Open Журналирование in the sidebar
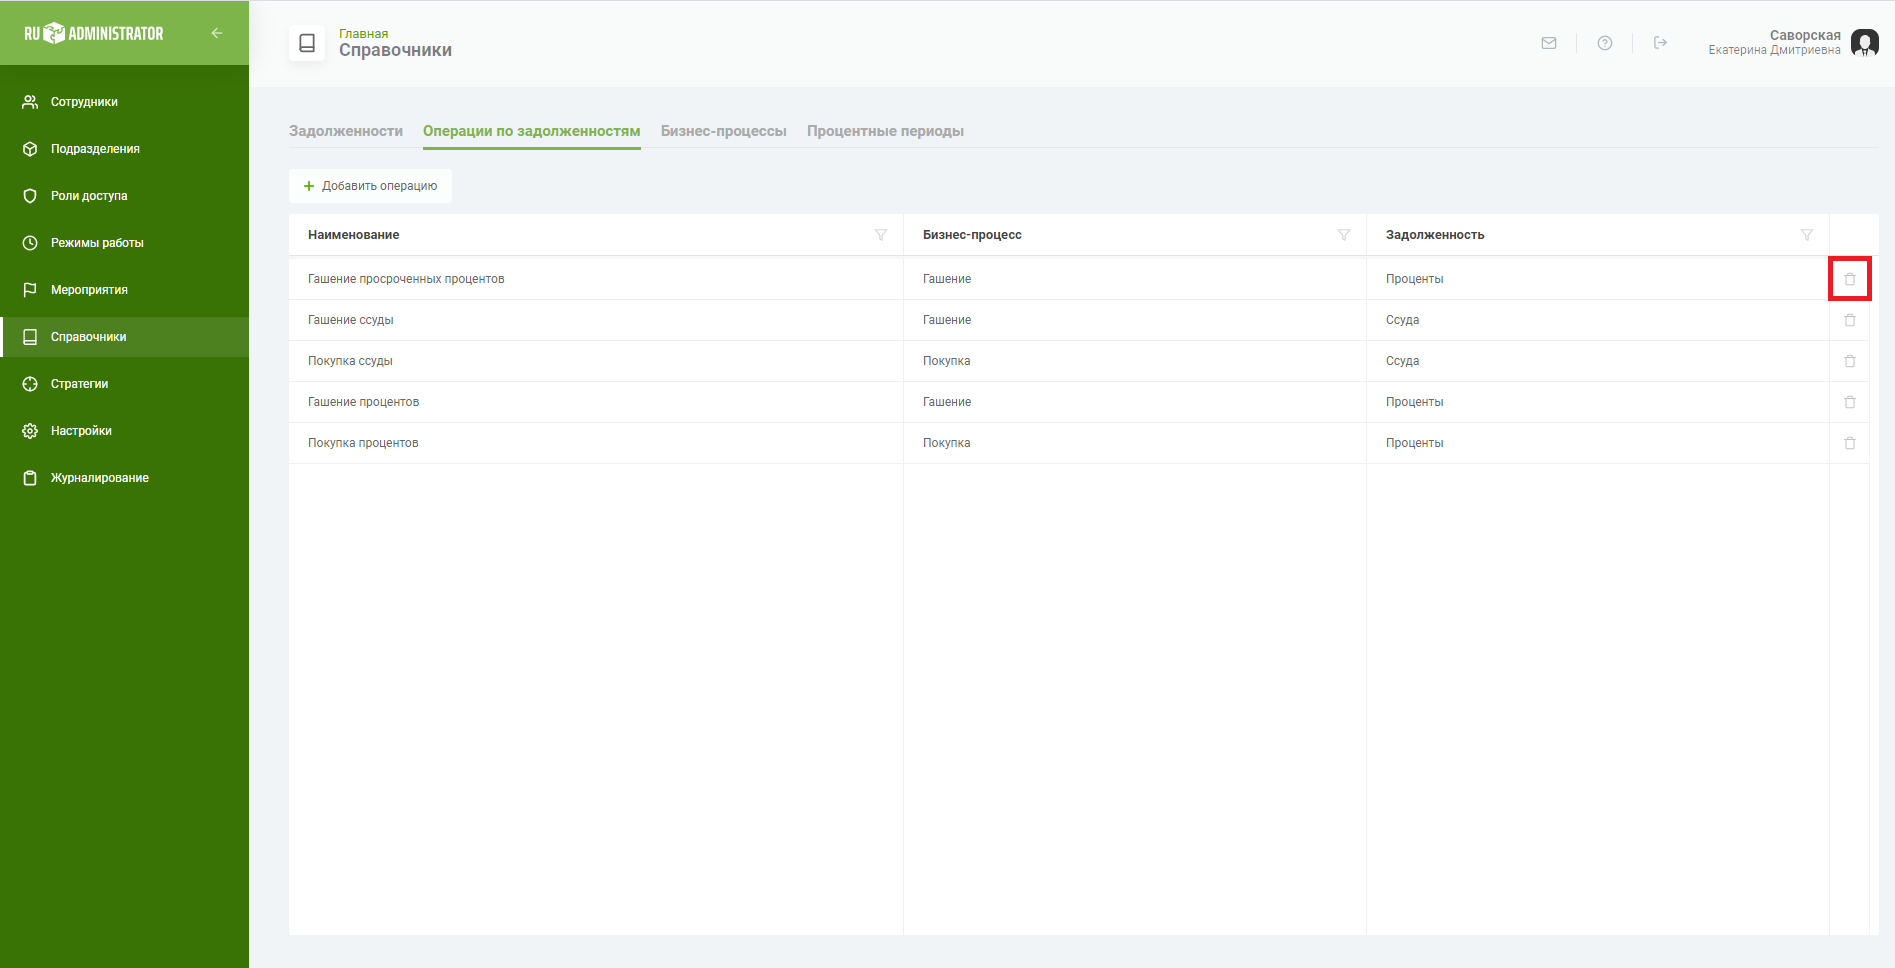The image size is (1895, 968). pos(125,478)
